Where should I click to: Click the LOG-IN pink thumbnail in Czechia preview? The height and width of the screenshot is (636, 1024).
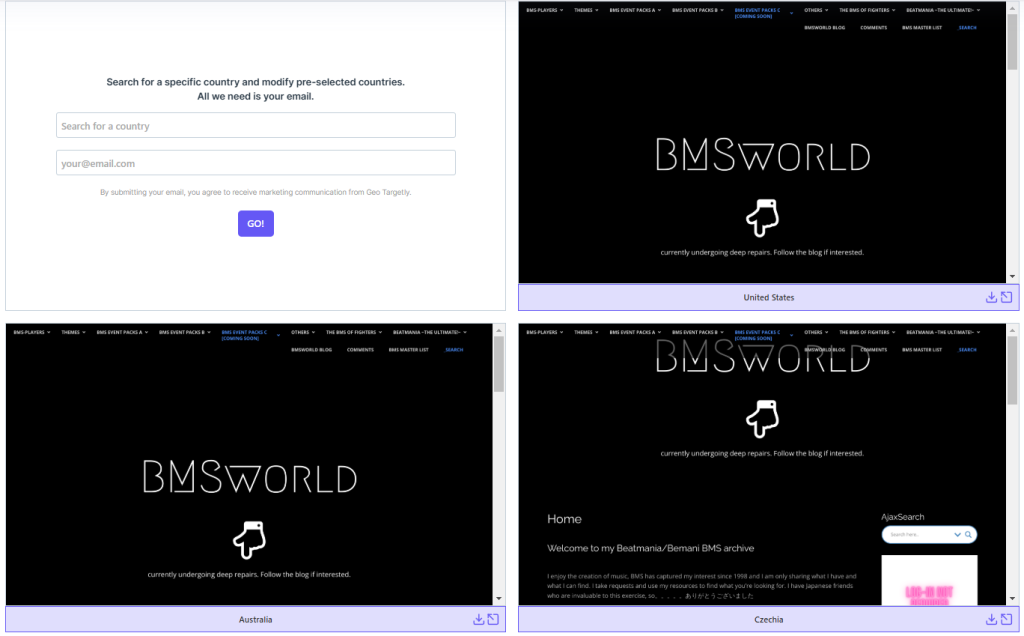click(929, 580)
